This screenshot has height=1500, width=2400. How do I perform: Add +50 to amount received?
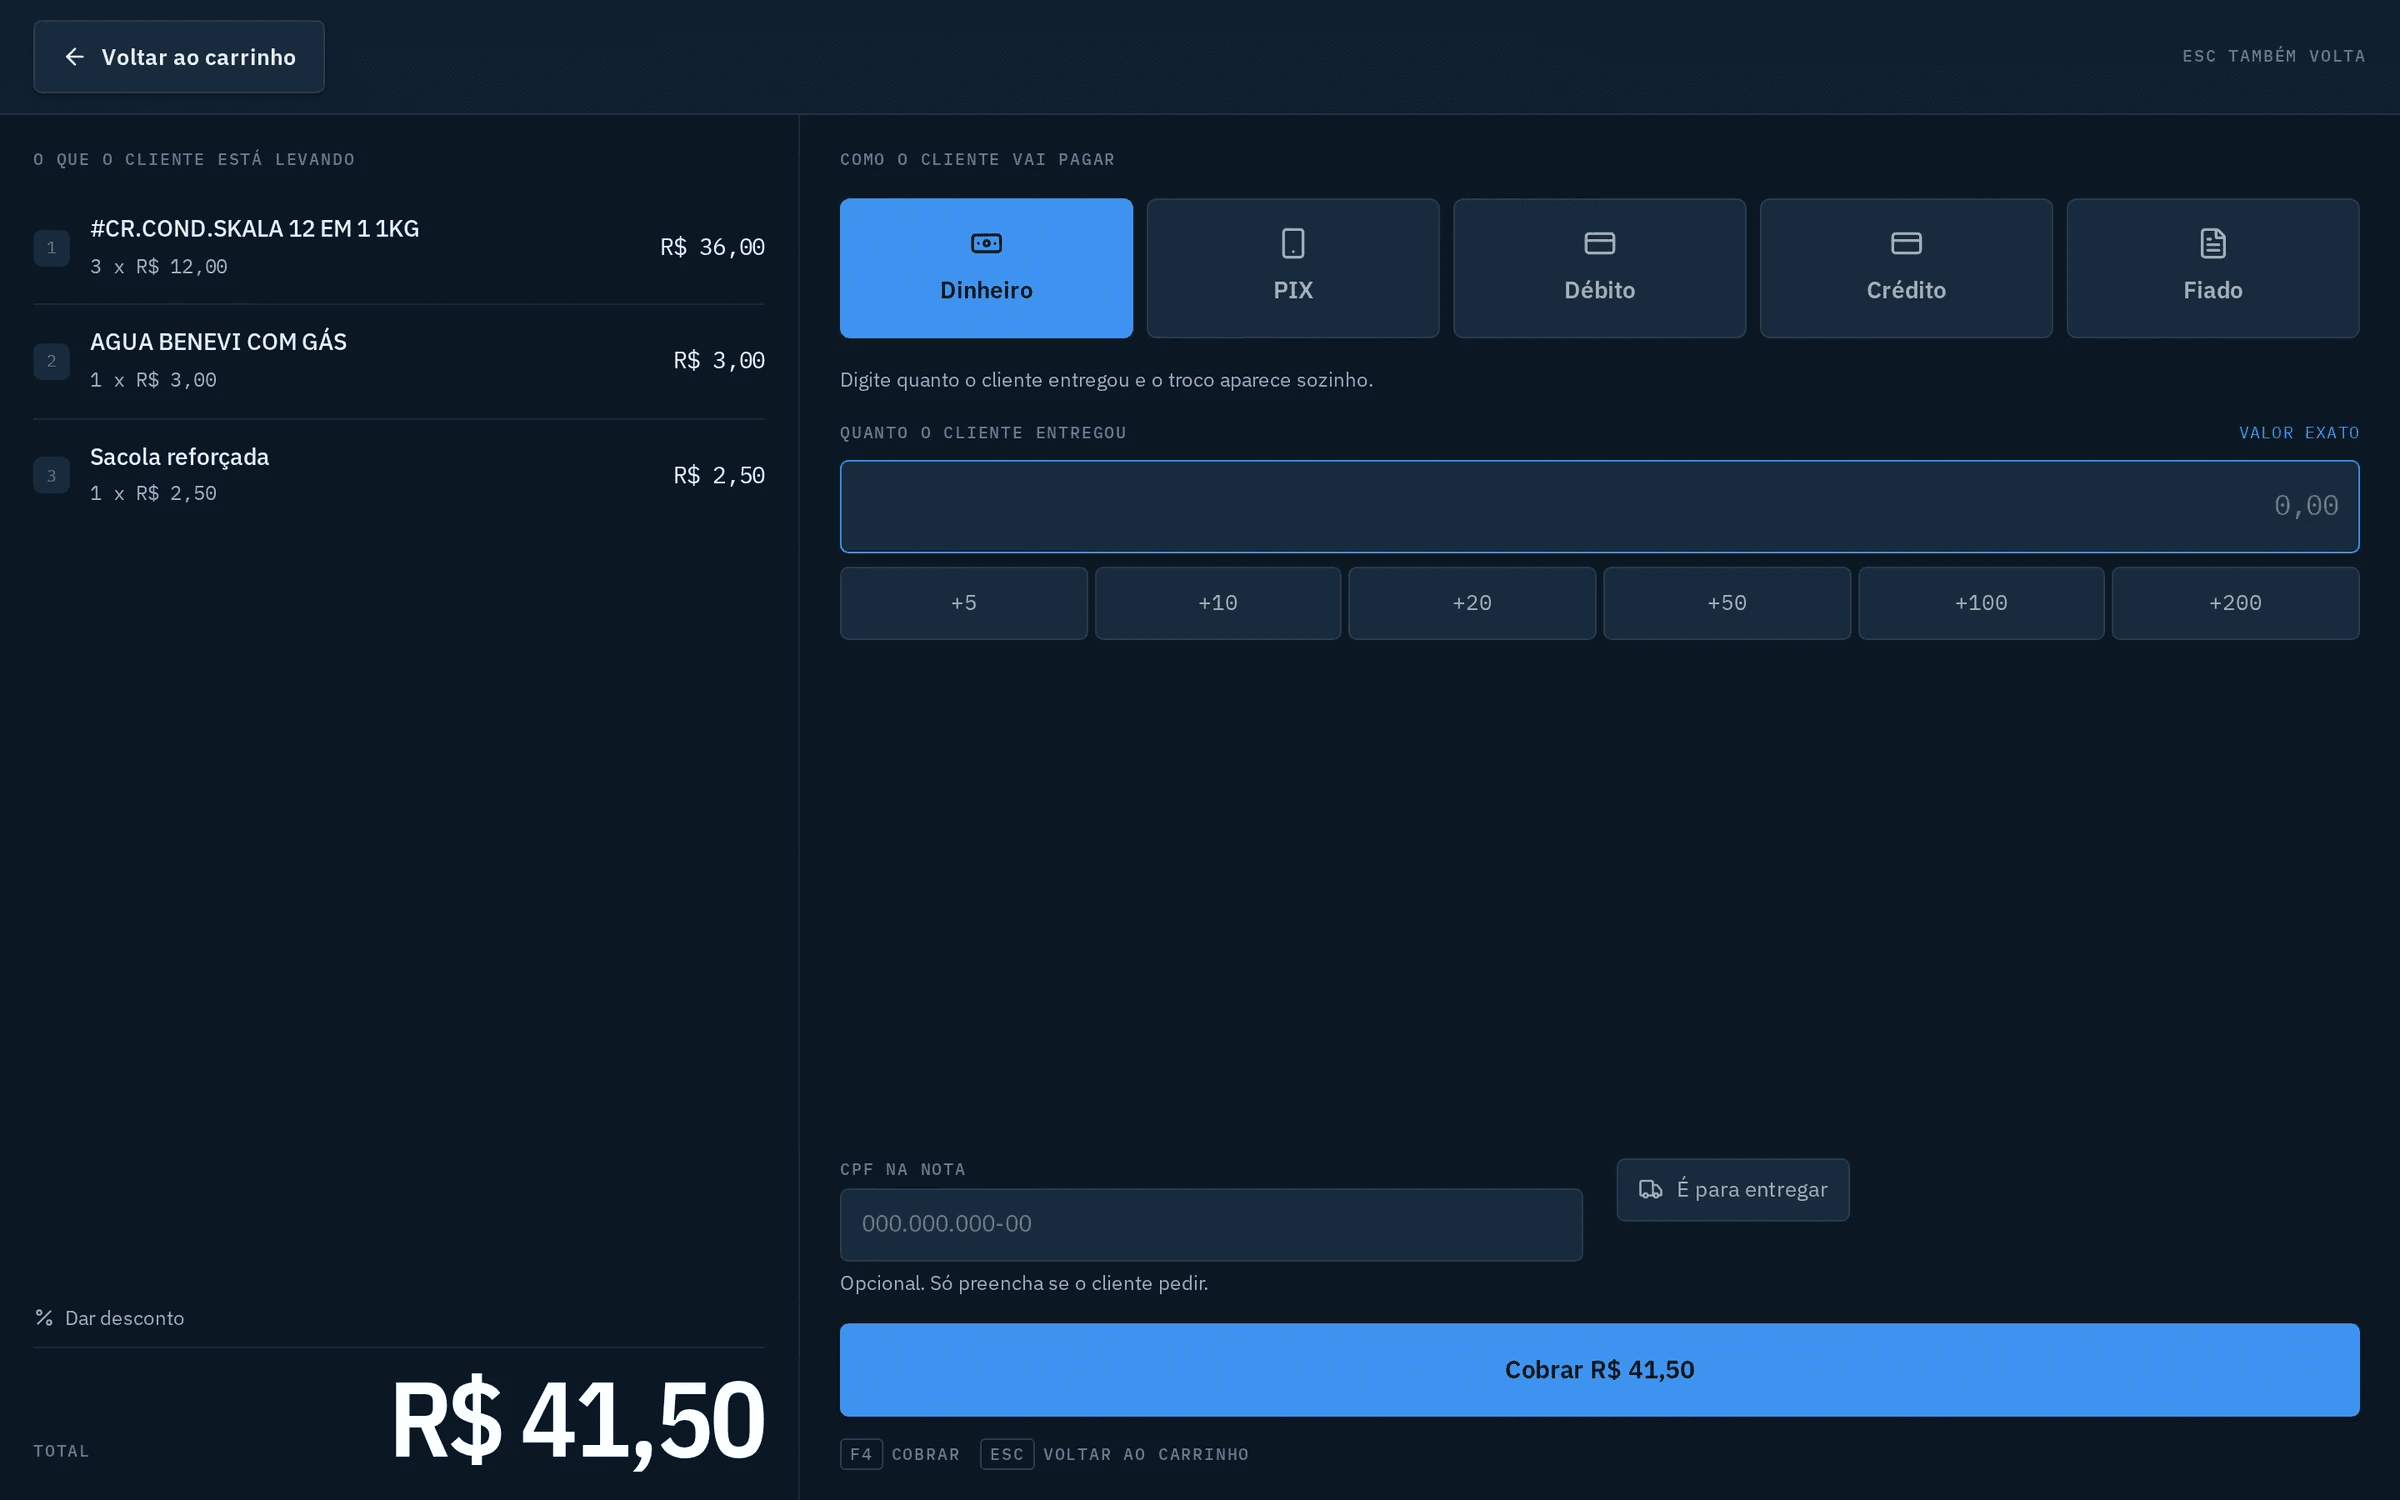pyautogui.click(x=1727, y=603)
